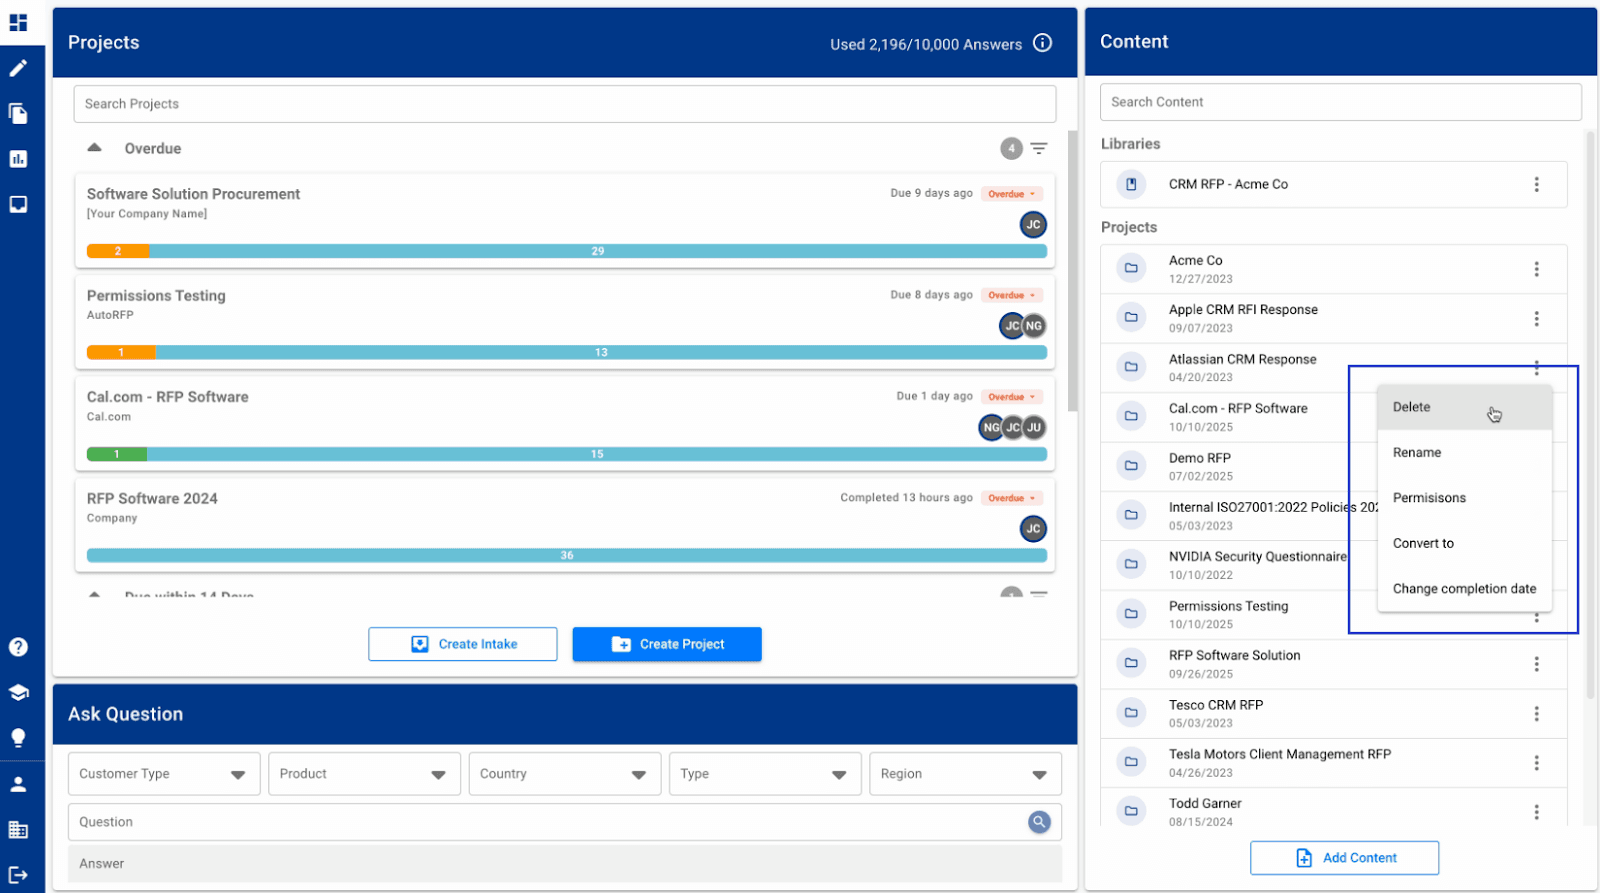Click the Add Content button
The image size is (1600, 893).
(1344, 858)
